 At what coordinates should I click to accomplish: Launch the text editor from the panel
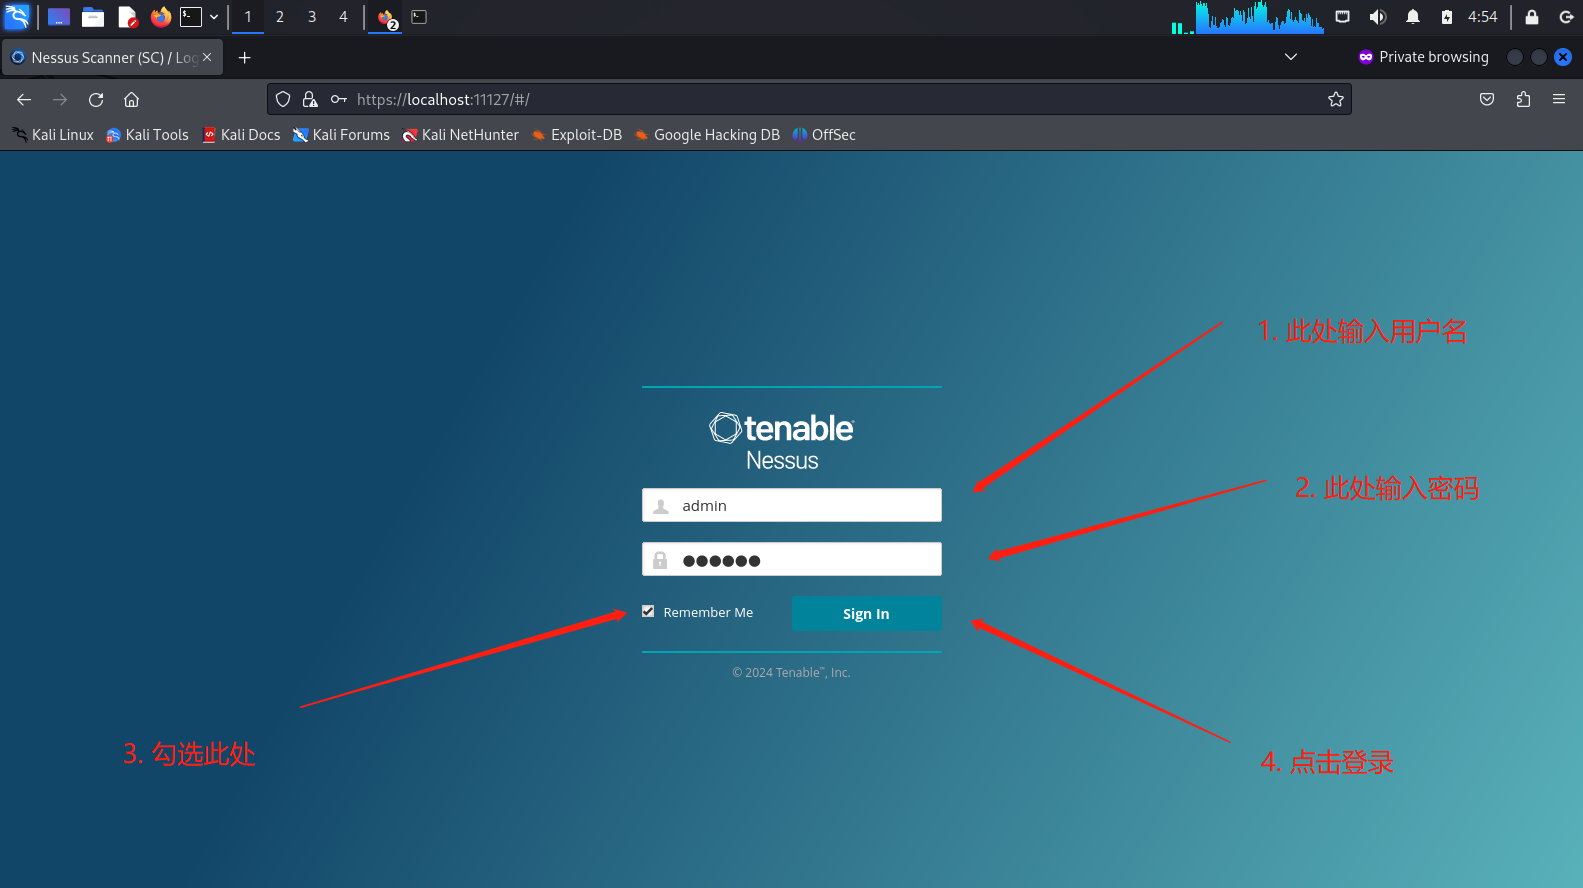pyautogui.click(x=127, y=17)
